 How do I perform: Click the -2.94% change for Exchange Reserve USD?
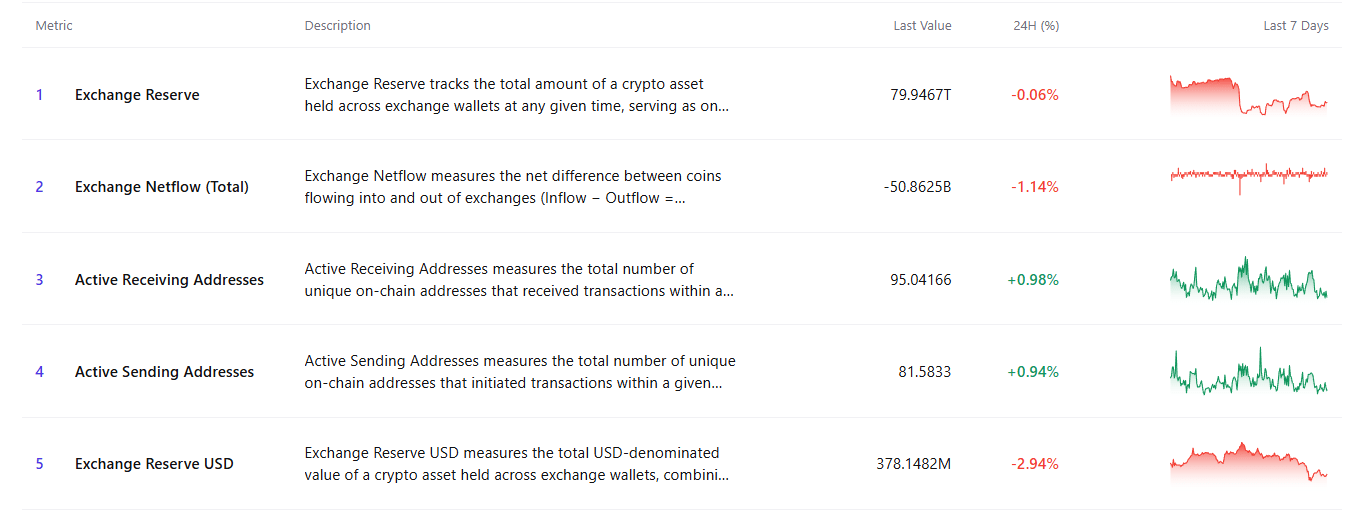1035,464
